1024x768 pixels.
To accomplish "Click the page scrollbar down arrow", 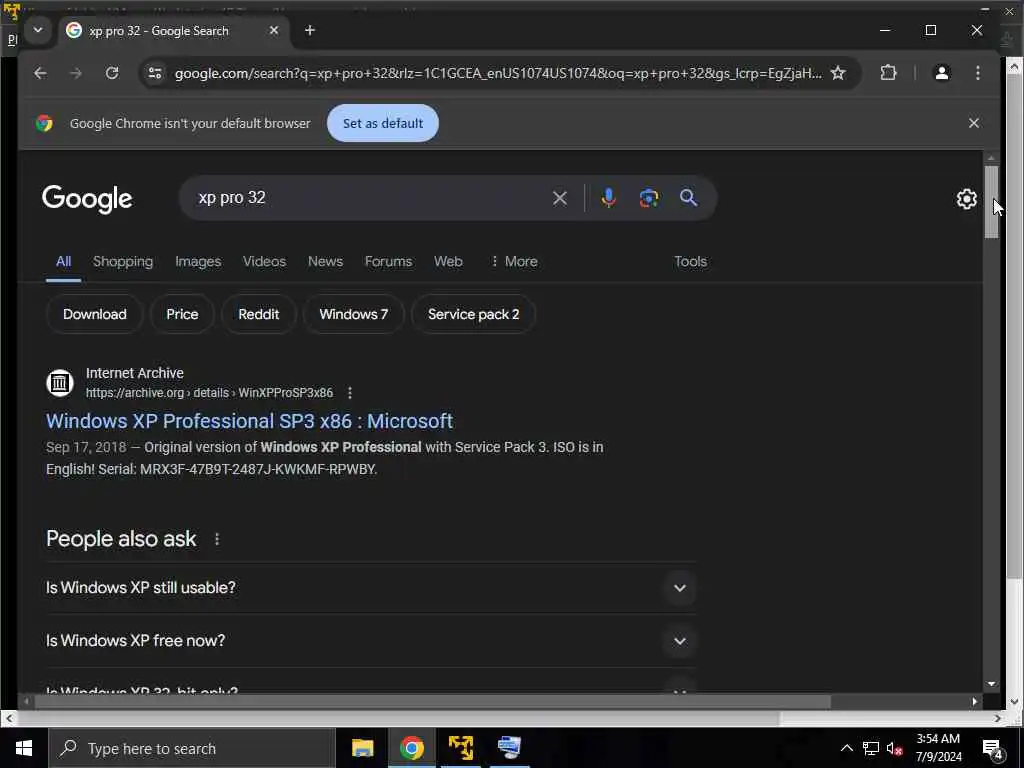I will tap(992, 684).
